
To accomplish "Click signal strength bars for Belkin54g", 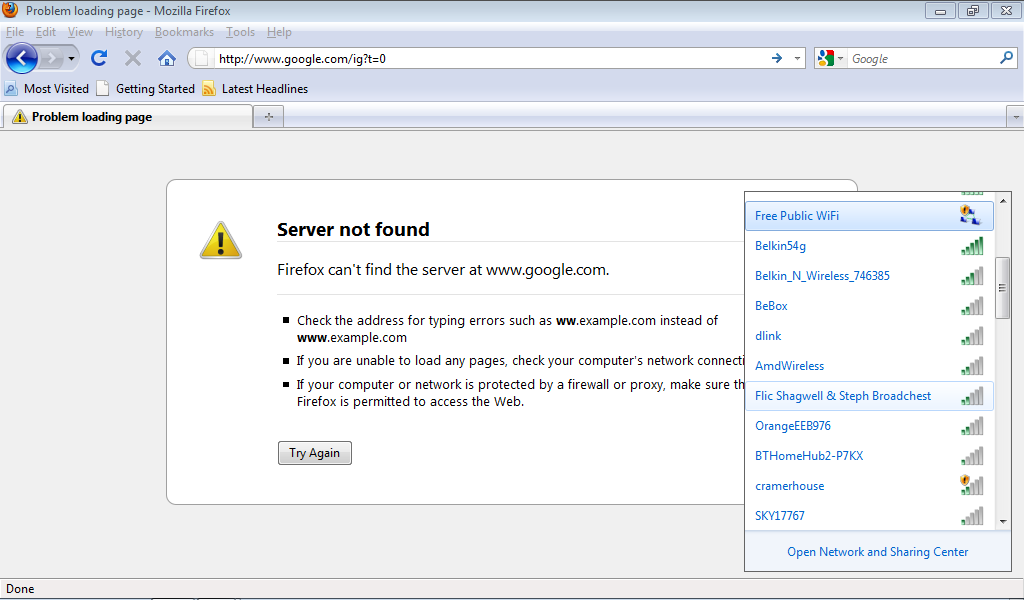I will pyautogui.click(x=972, y=246).
